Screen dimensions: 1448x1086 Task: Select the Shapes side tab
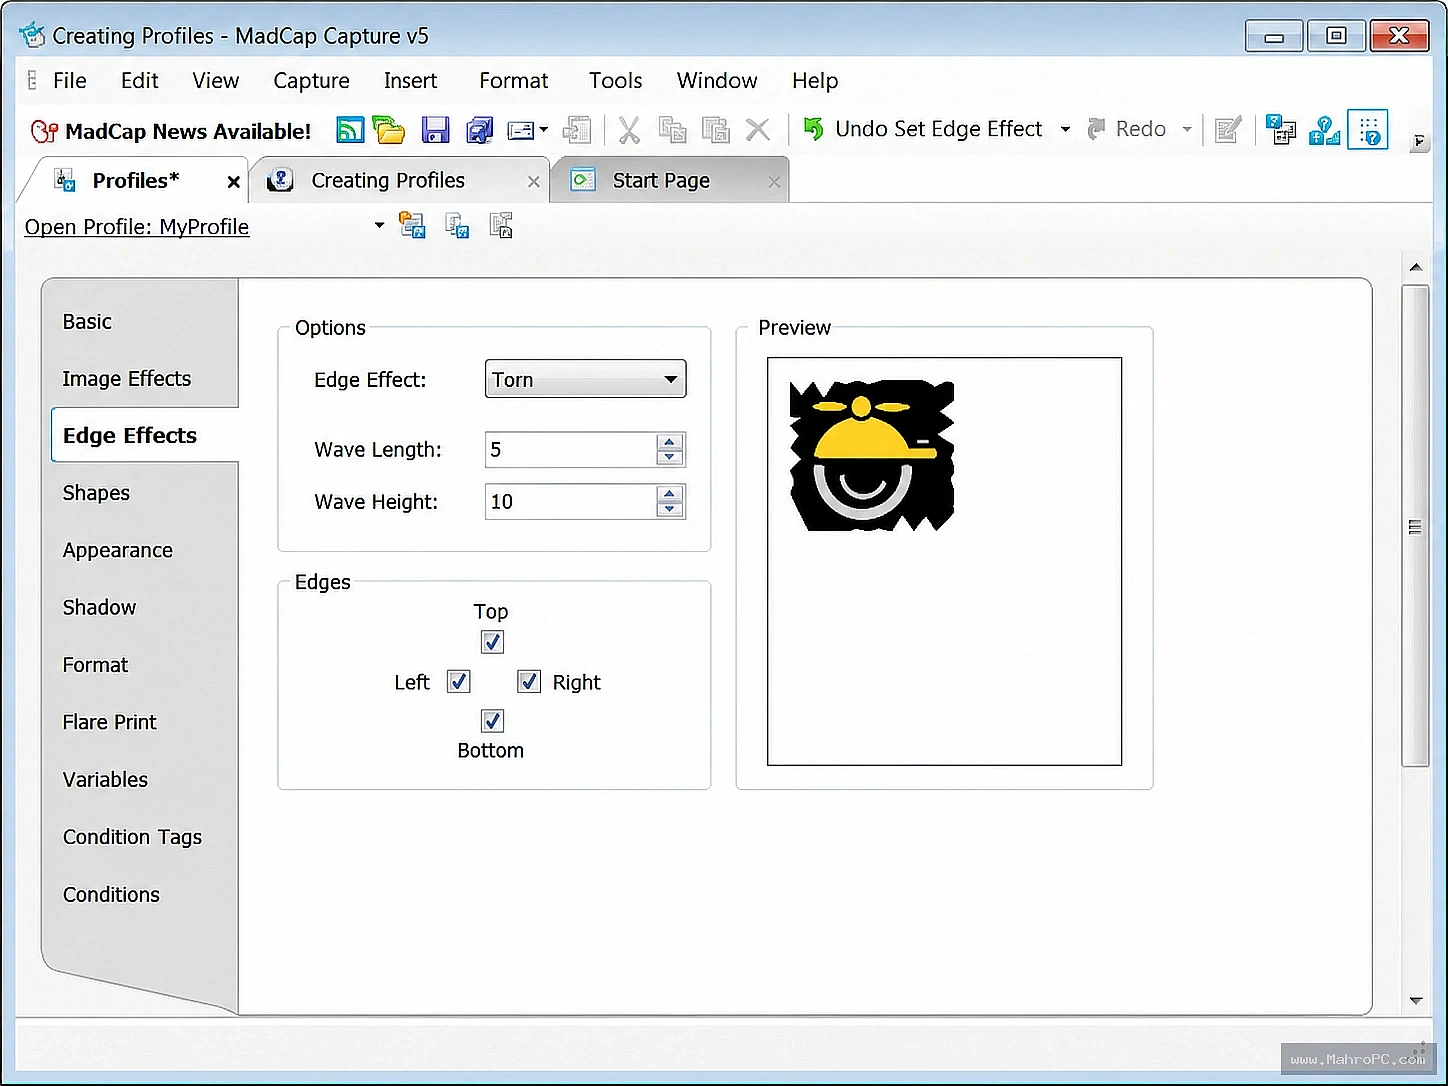96,493
